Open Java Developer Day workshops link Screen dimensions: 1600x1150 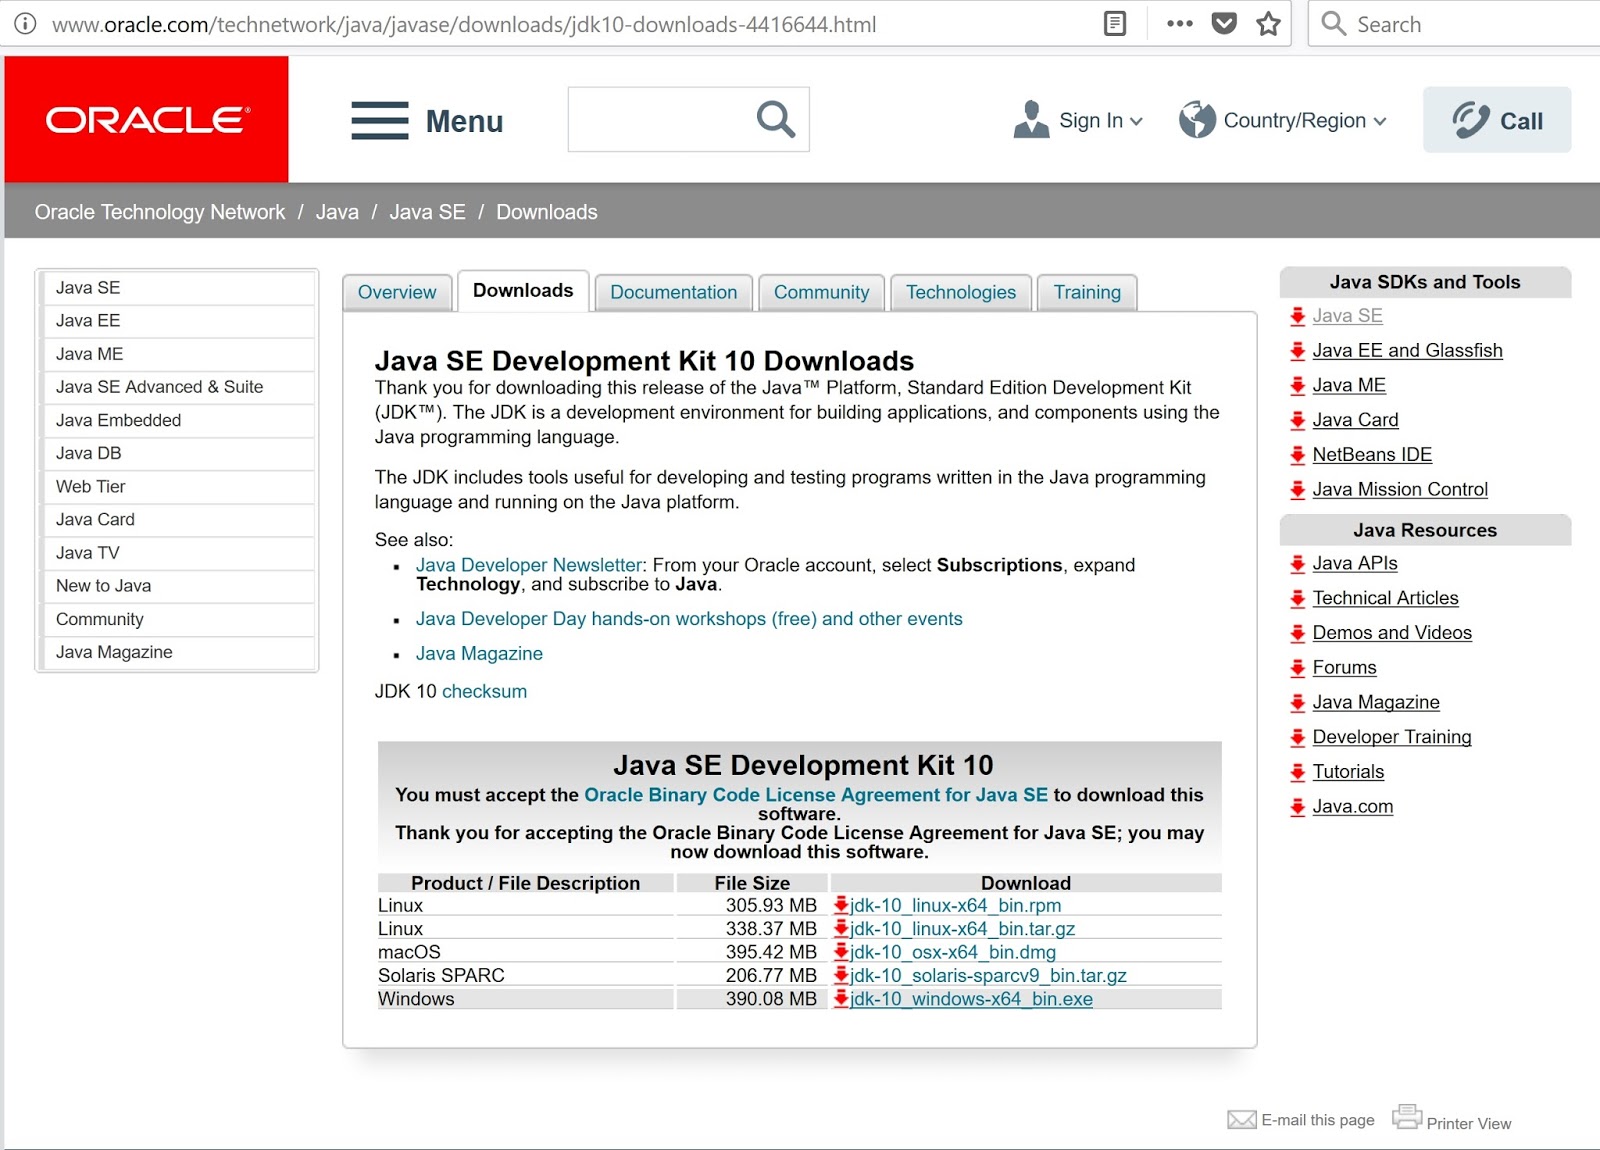(x=689, y=619)
